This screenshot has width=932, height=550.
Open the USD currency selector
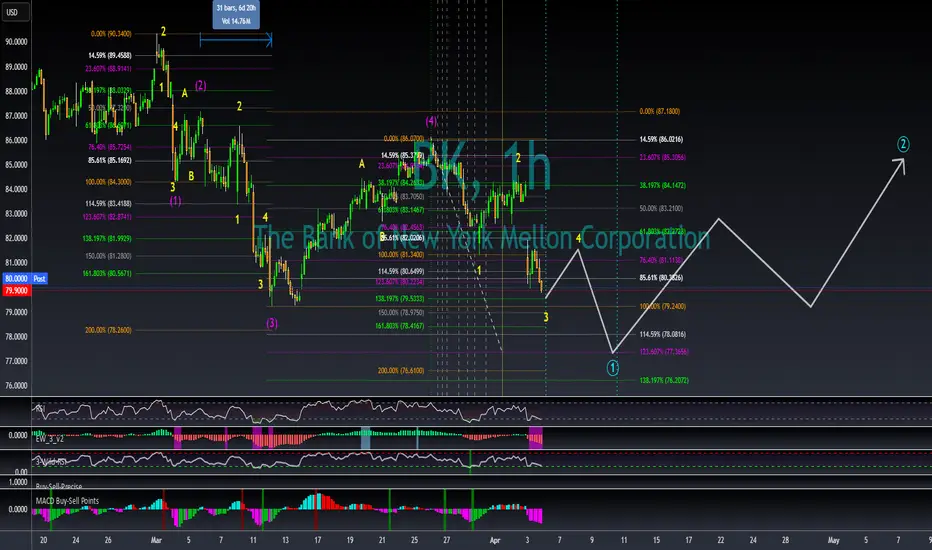14,12
